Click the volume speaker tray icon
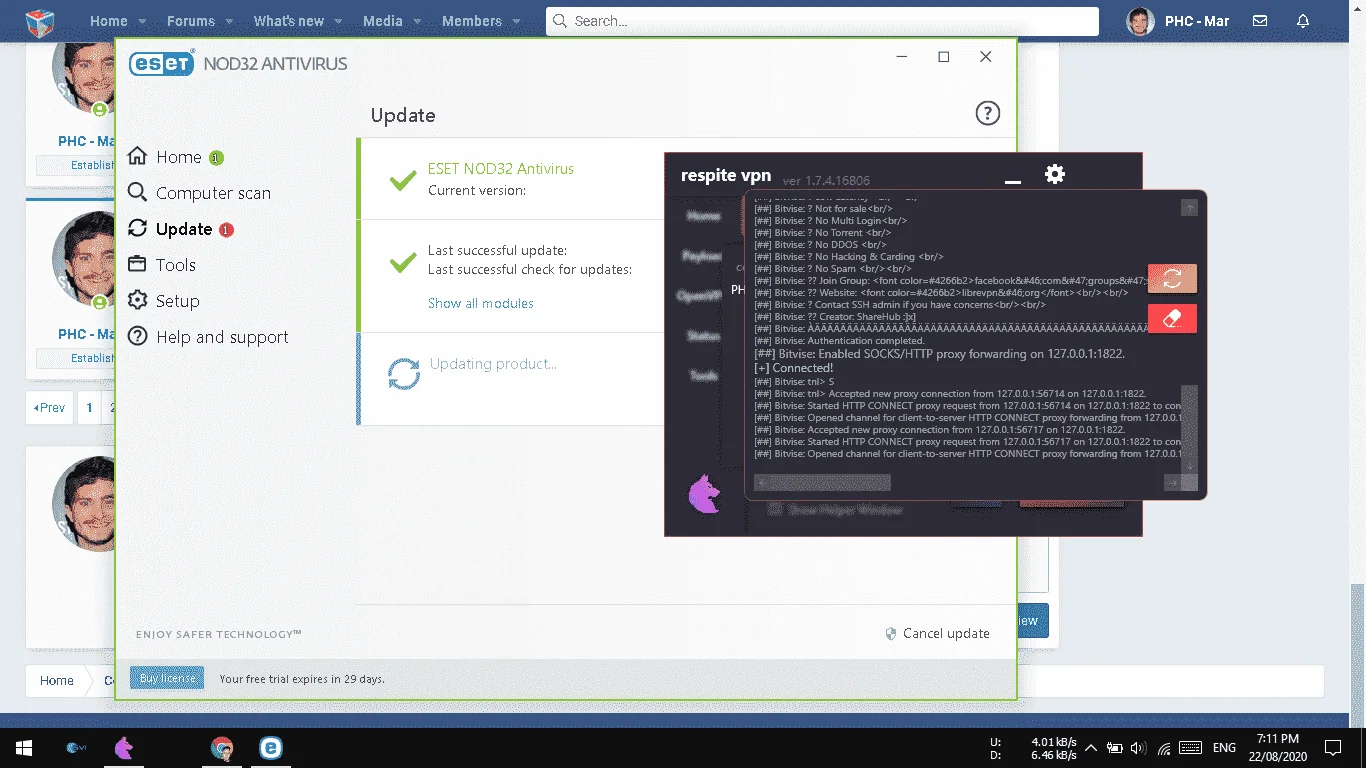The height and width of the screenshot is (768, 1366). click(x=1139, y=748)
